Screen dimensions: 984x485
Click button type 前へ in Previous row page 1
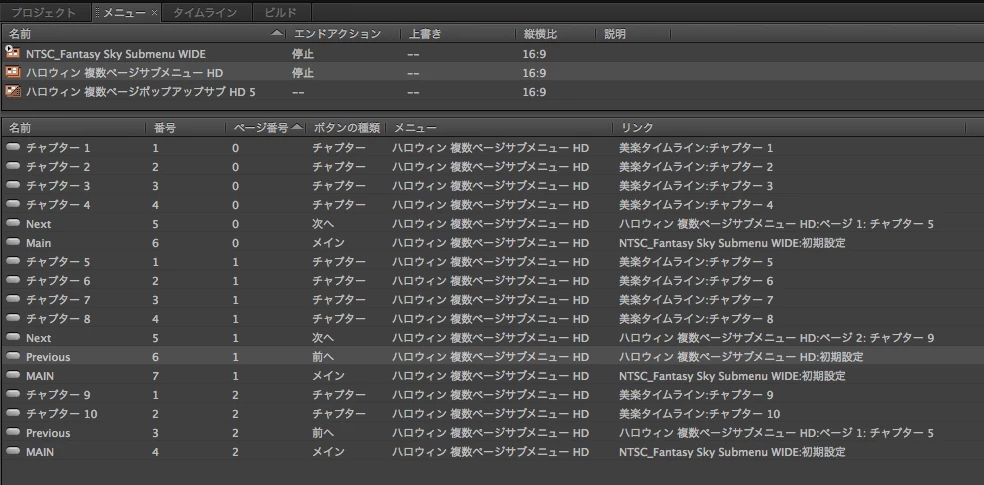(323, 357)
